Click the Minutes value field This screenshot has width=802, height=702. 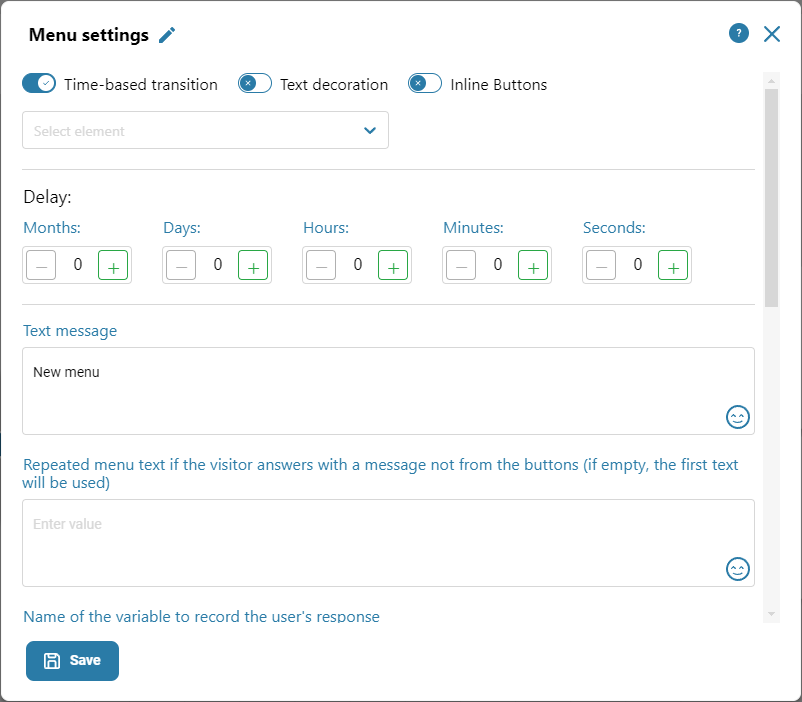497,265
